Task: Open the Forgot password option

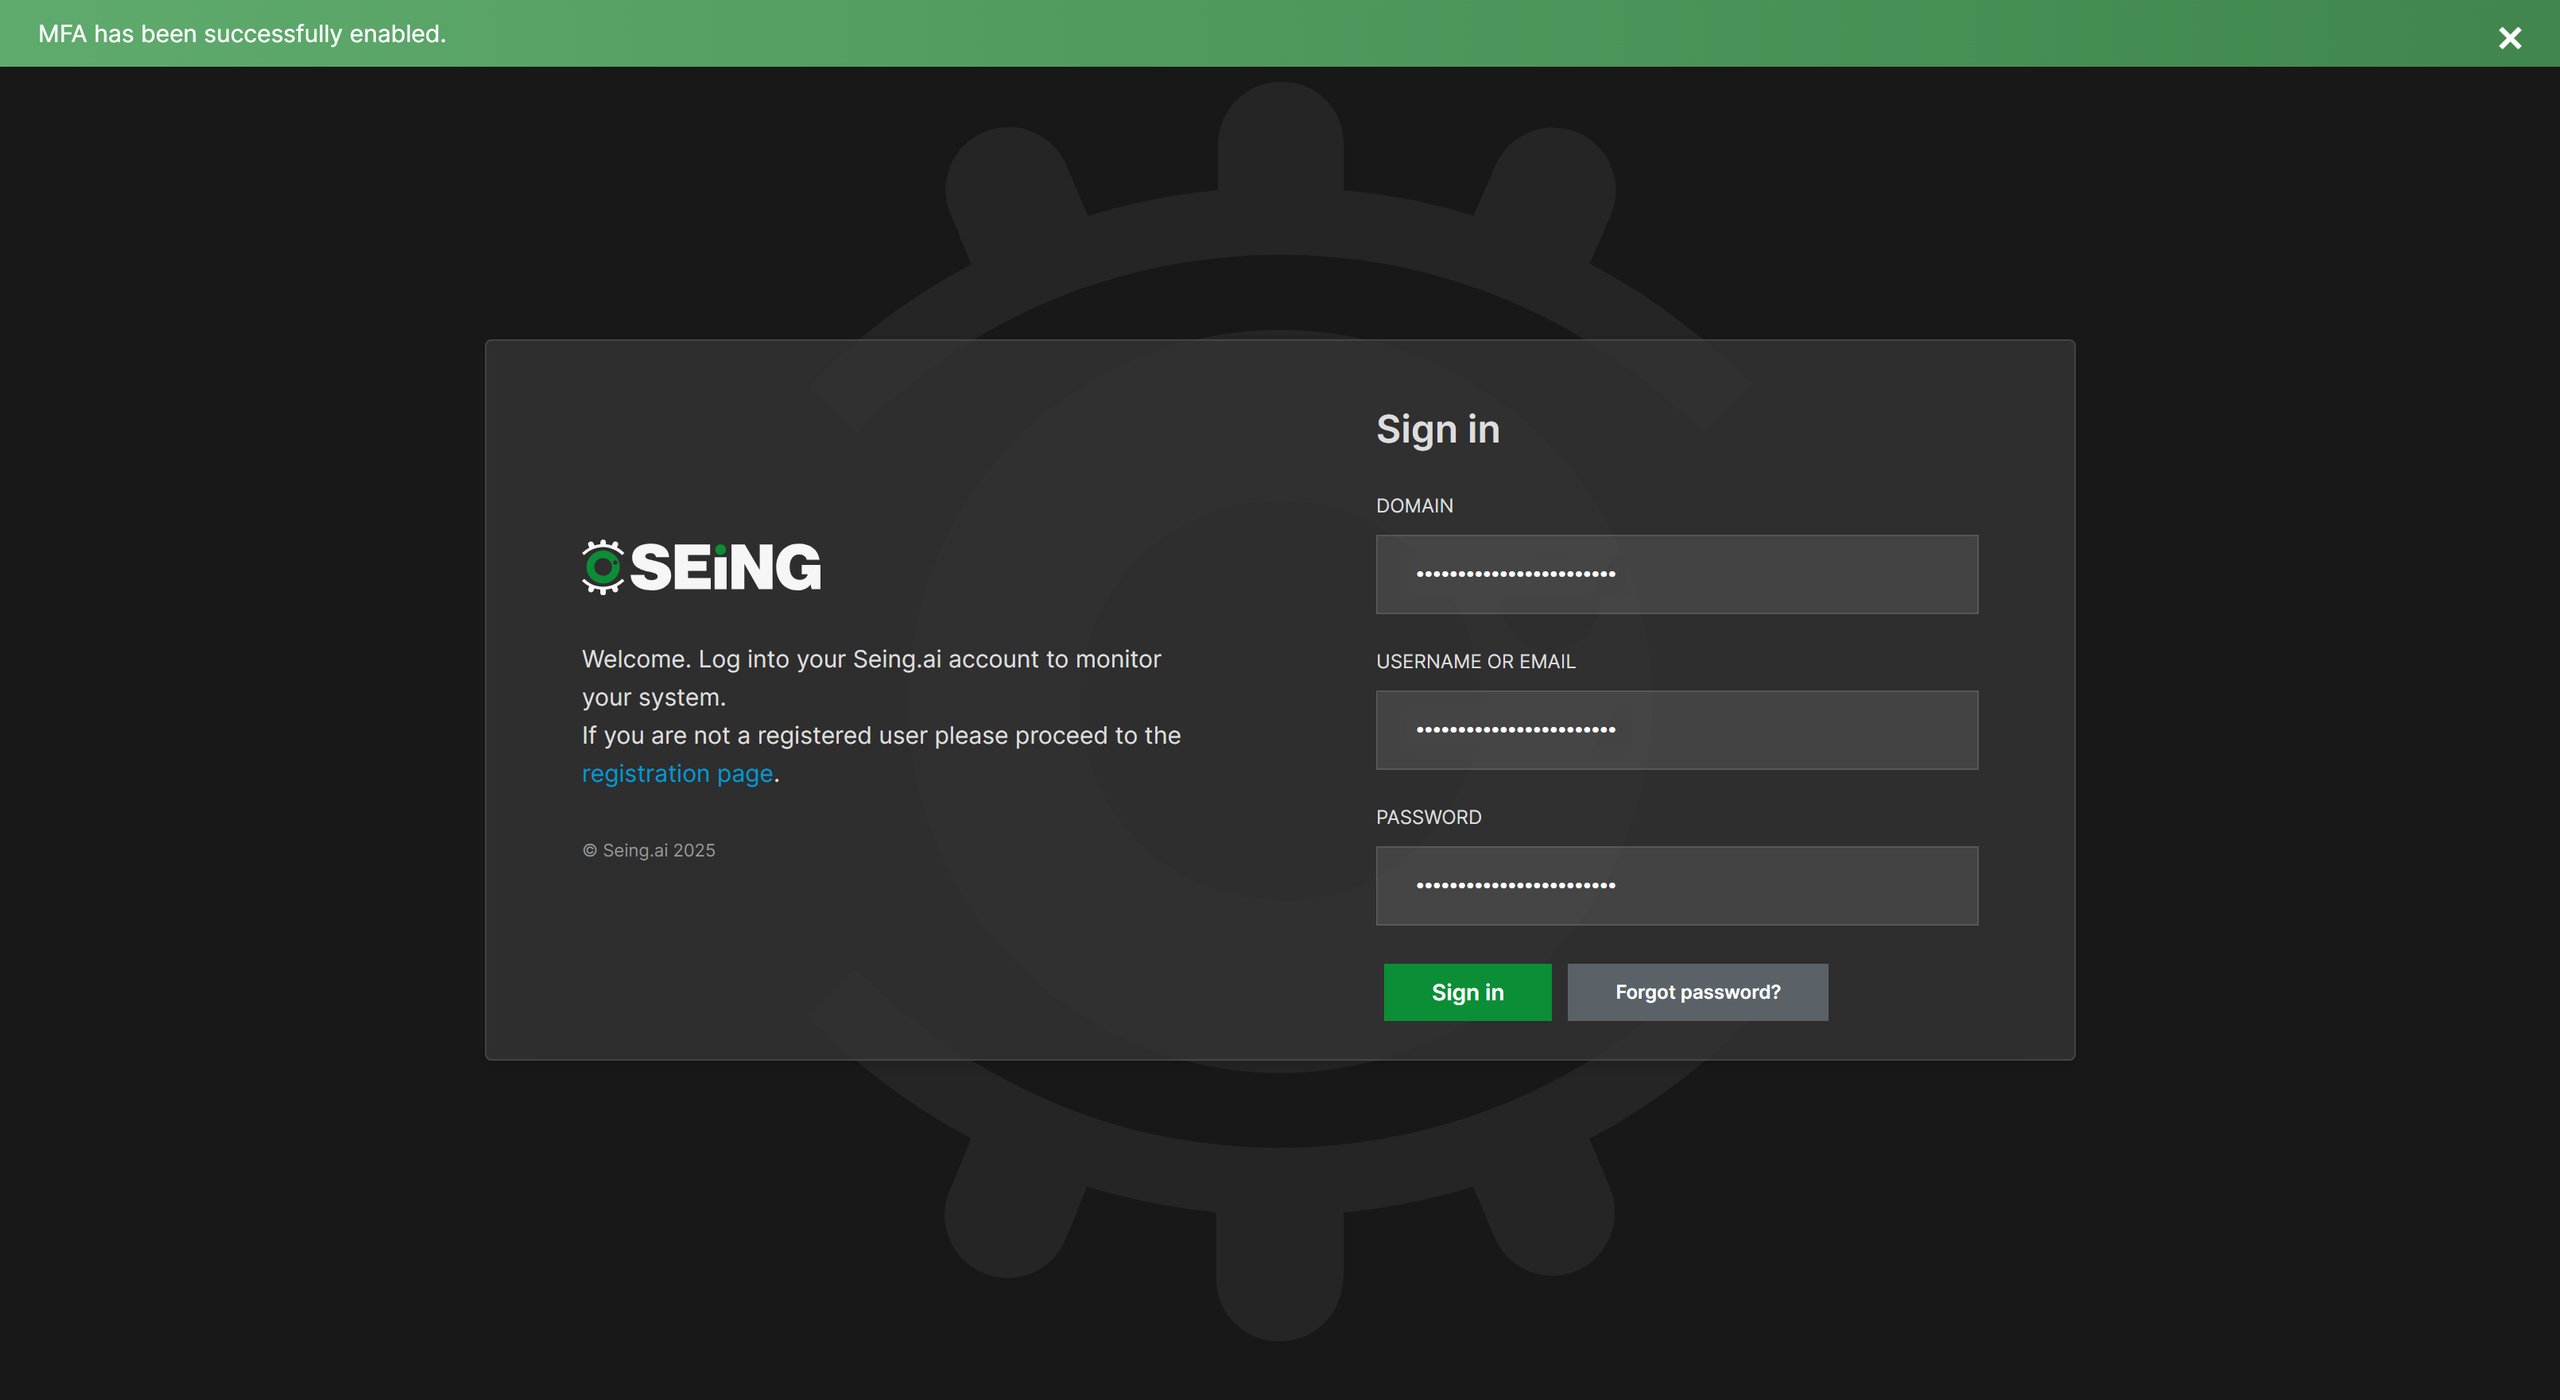Action: pyautogui.click(x=1697, y=992)
